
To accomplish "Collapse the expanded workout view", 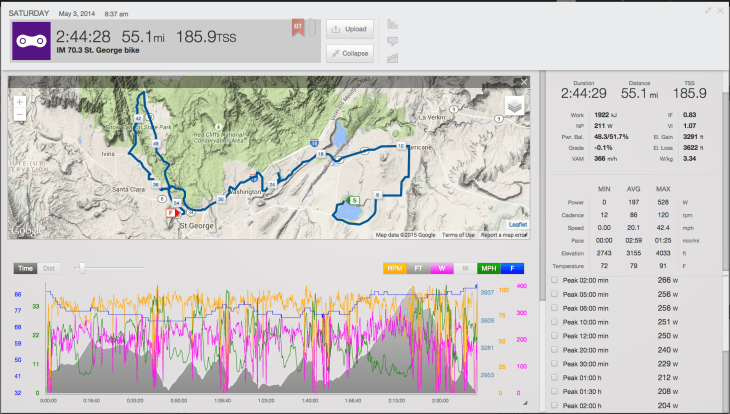I will pyautogui.click(x=352, y=54).
